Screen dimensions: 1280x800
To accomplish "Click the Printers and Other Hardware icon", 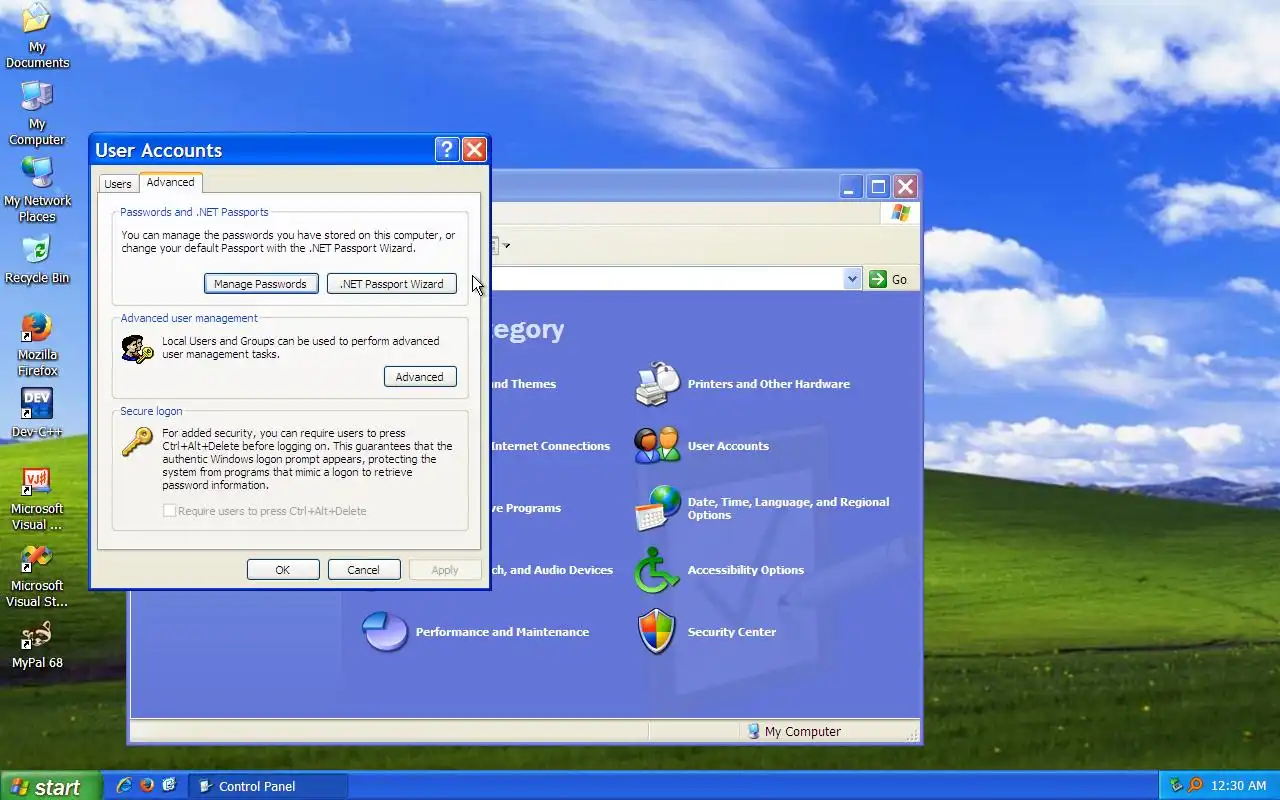I will [657, 384].
